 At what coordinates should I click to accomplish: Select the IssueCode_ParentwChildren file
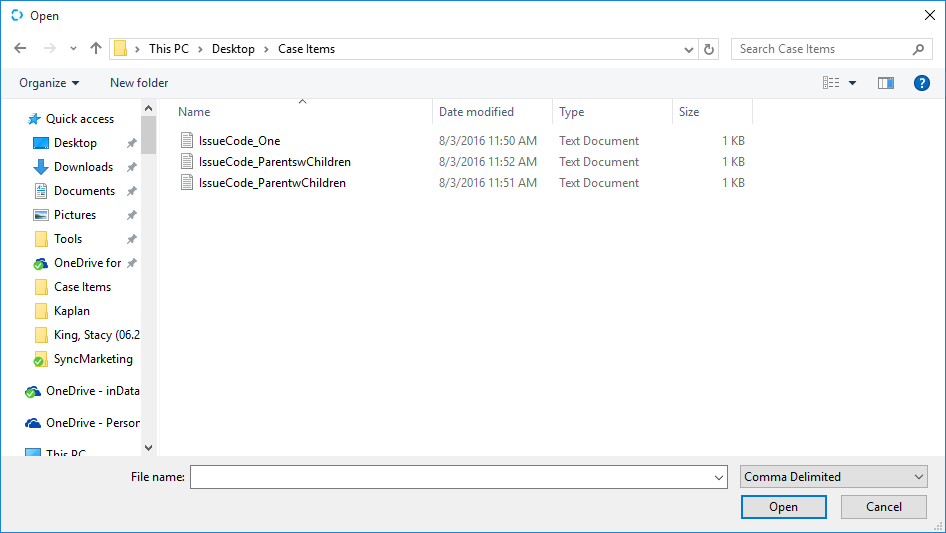pos(272,183)
